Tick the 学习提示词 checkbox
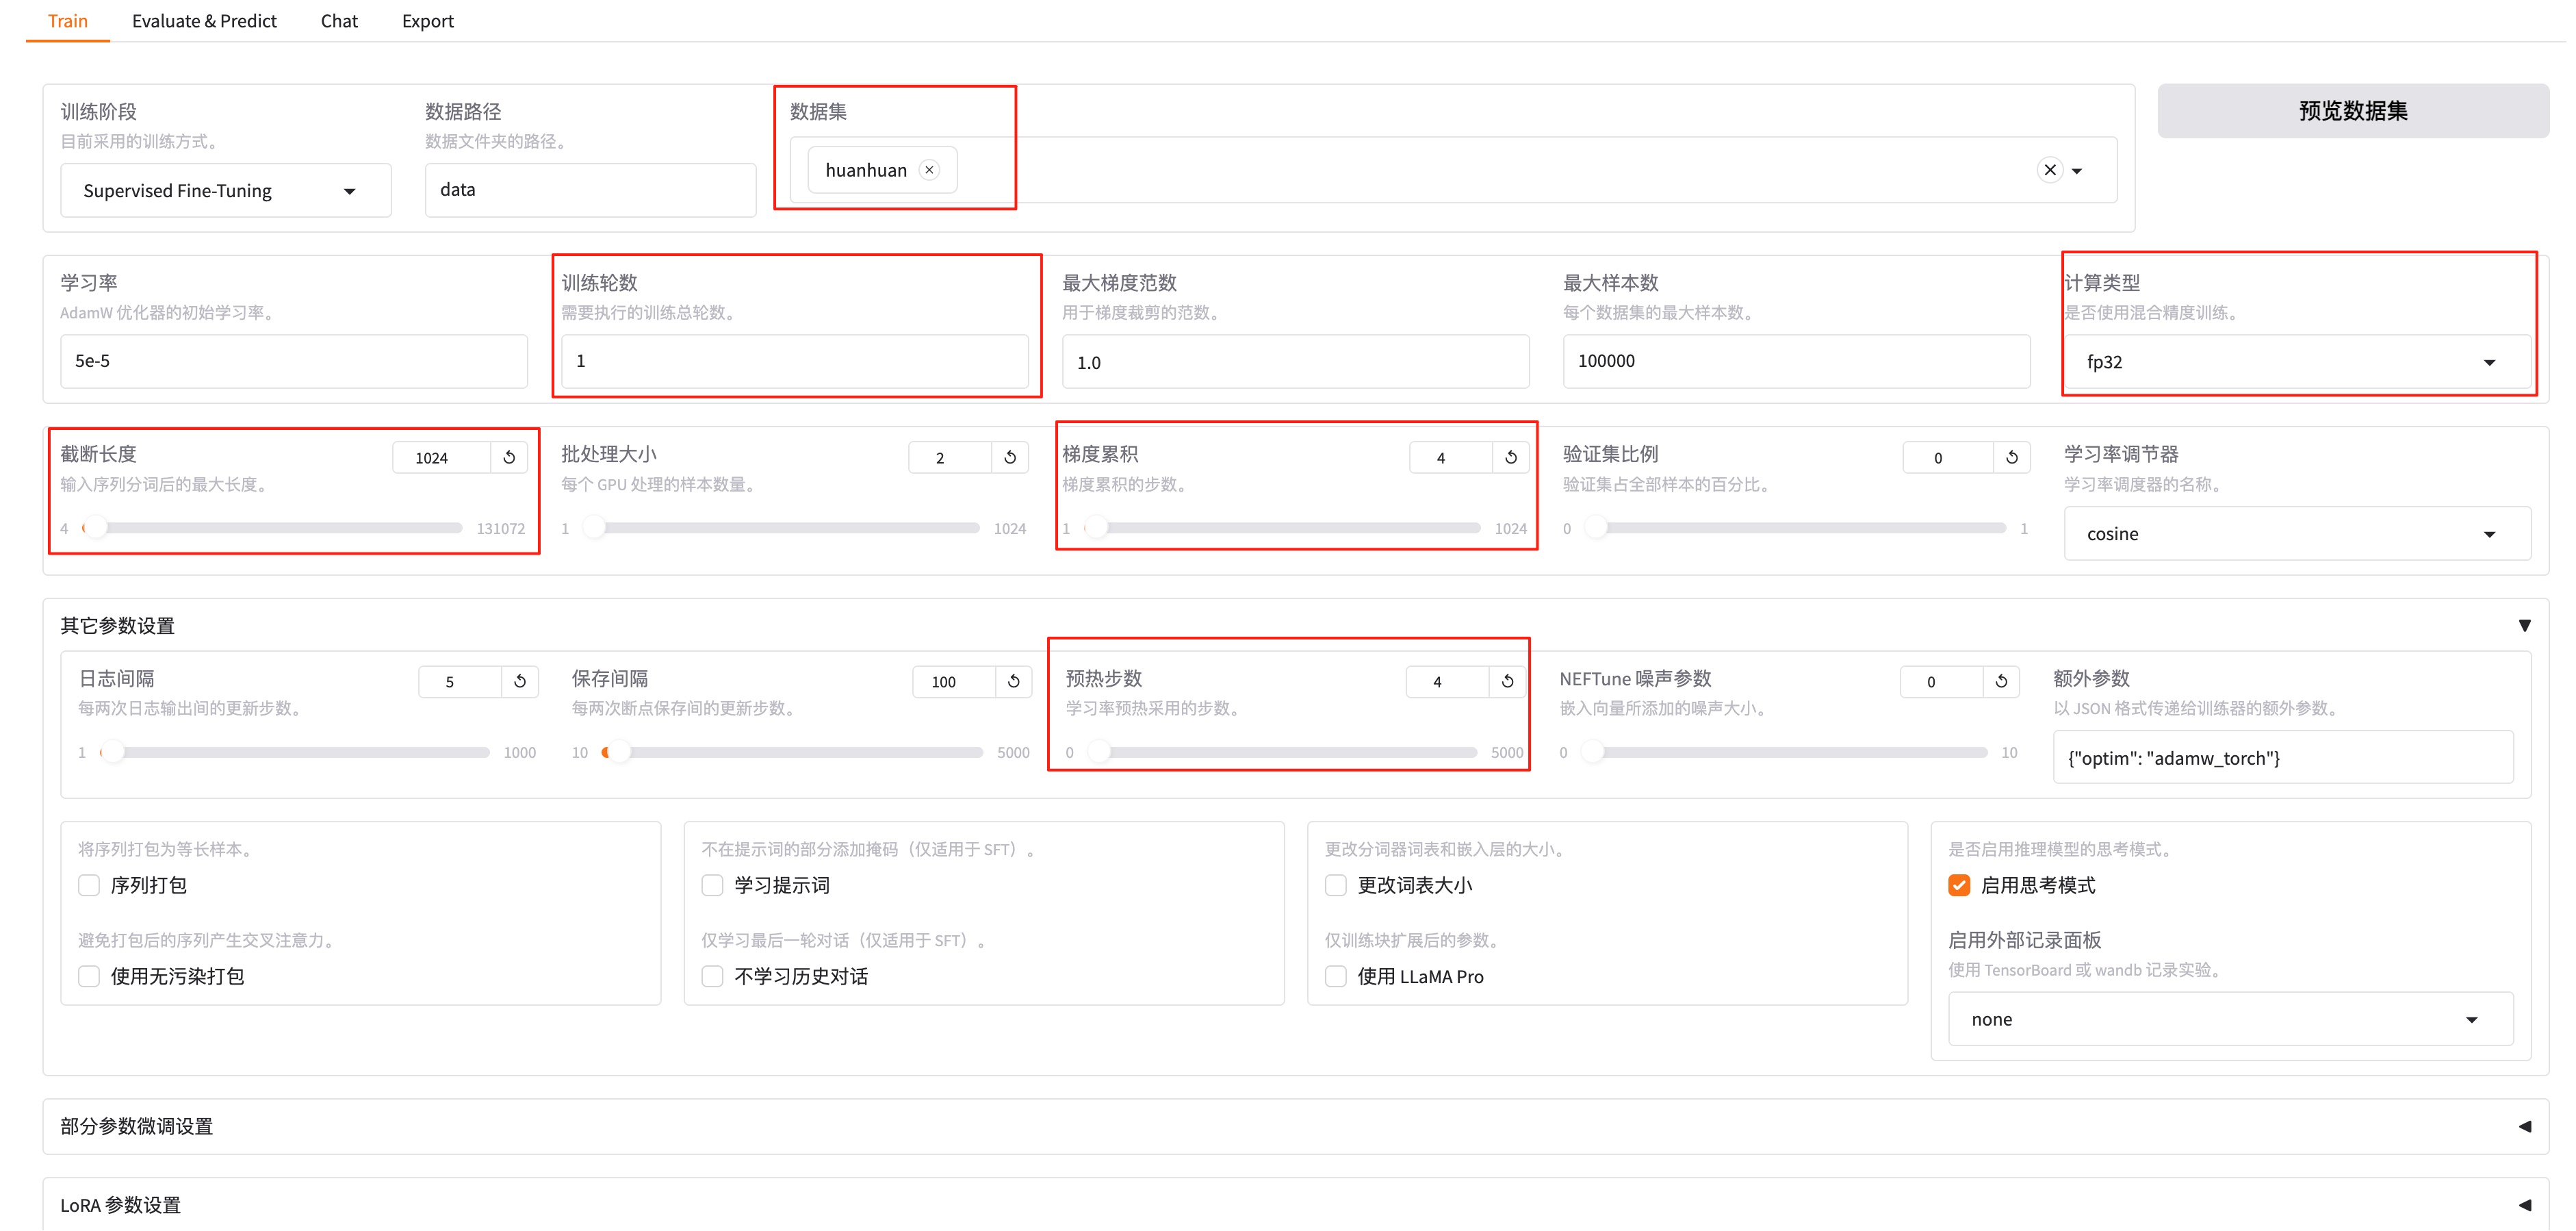The image size is (2576, 1231). [712, 885]
